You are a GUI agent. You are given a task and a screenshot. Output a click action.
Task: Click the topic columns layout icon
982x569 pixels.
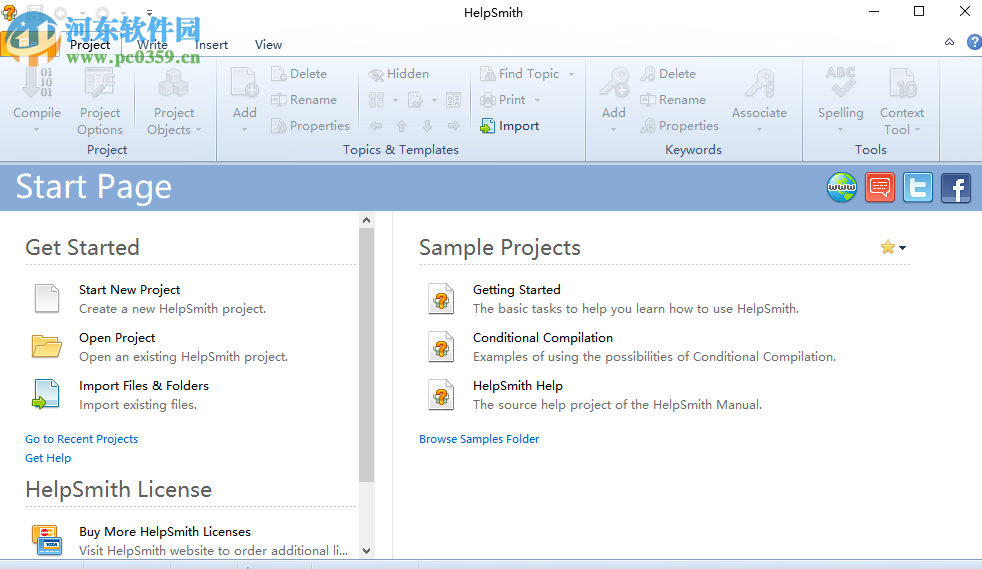coord(453,100)
